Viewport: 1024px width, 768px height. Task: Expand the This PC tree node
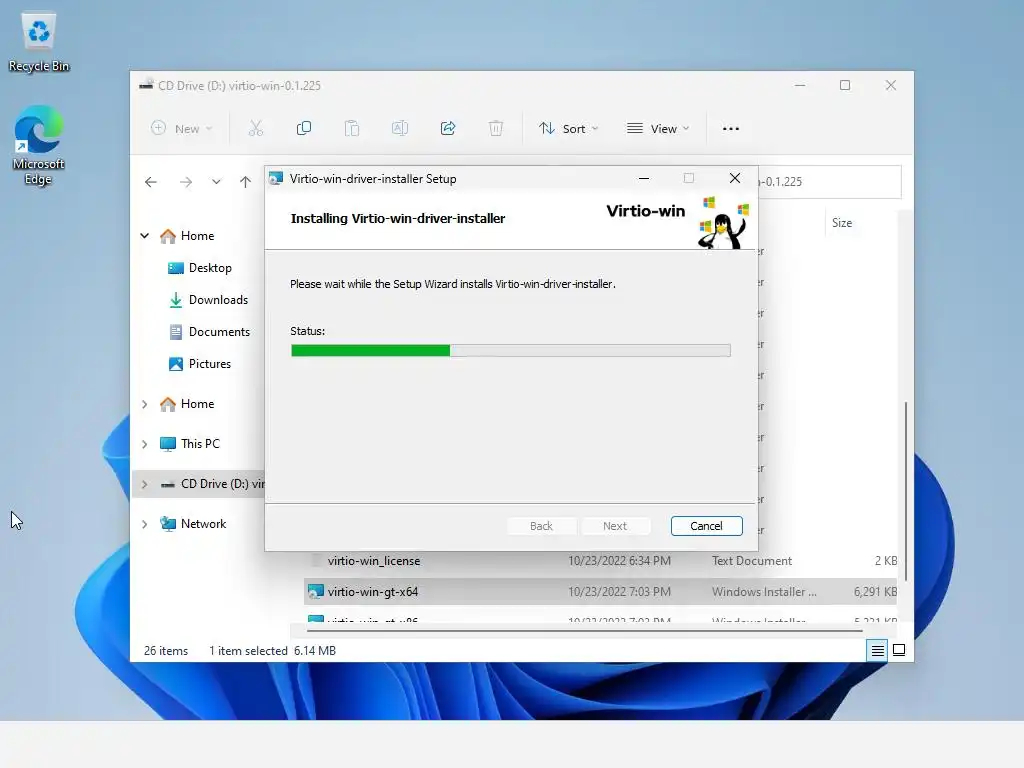coord(145,444)
